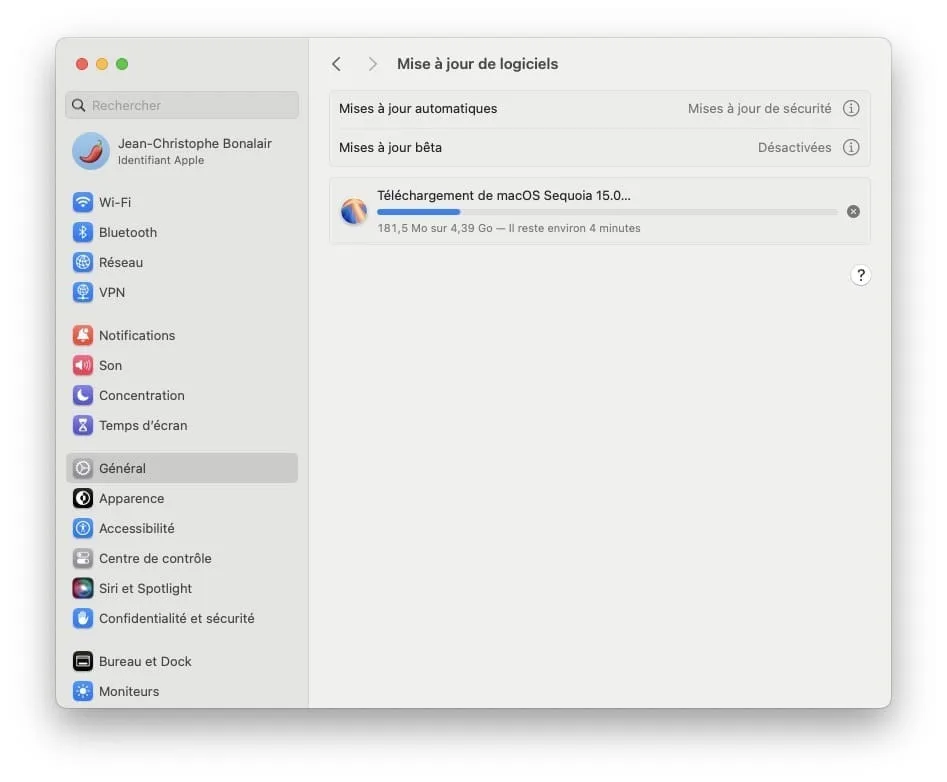Select Son in the sidebar

click(108, 365)
